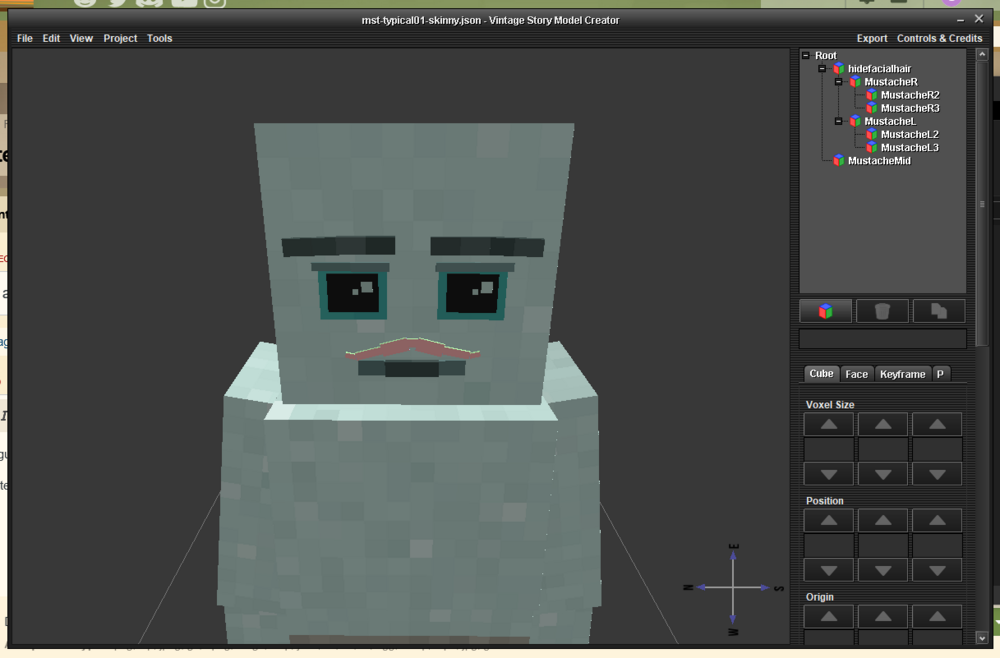Collapse the Root tree node
The image size is (1000, 658).
point(806,56)
